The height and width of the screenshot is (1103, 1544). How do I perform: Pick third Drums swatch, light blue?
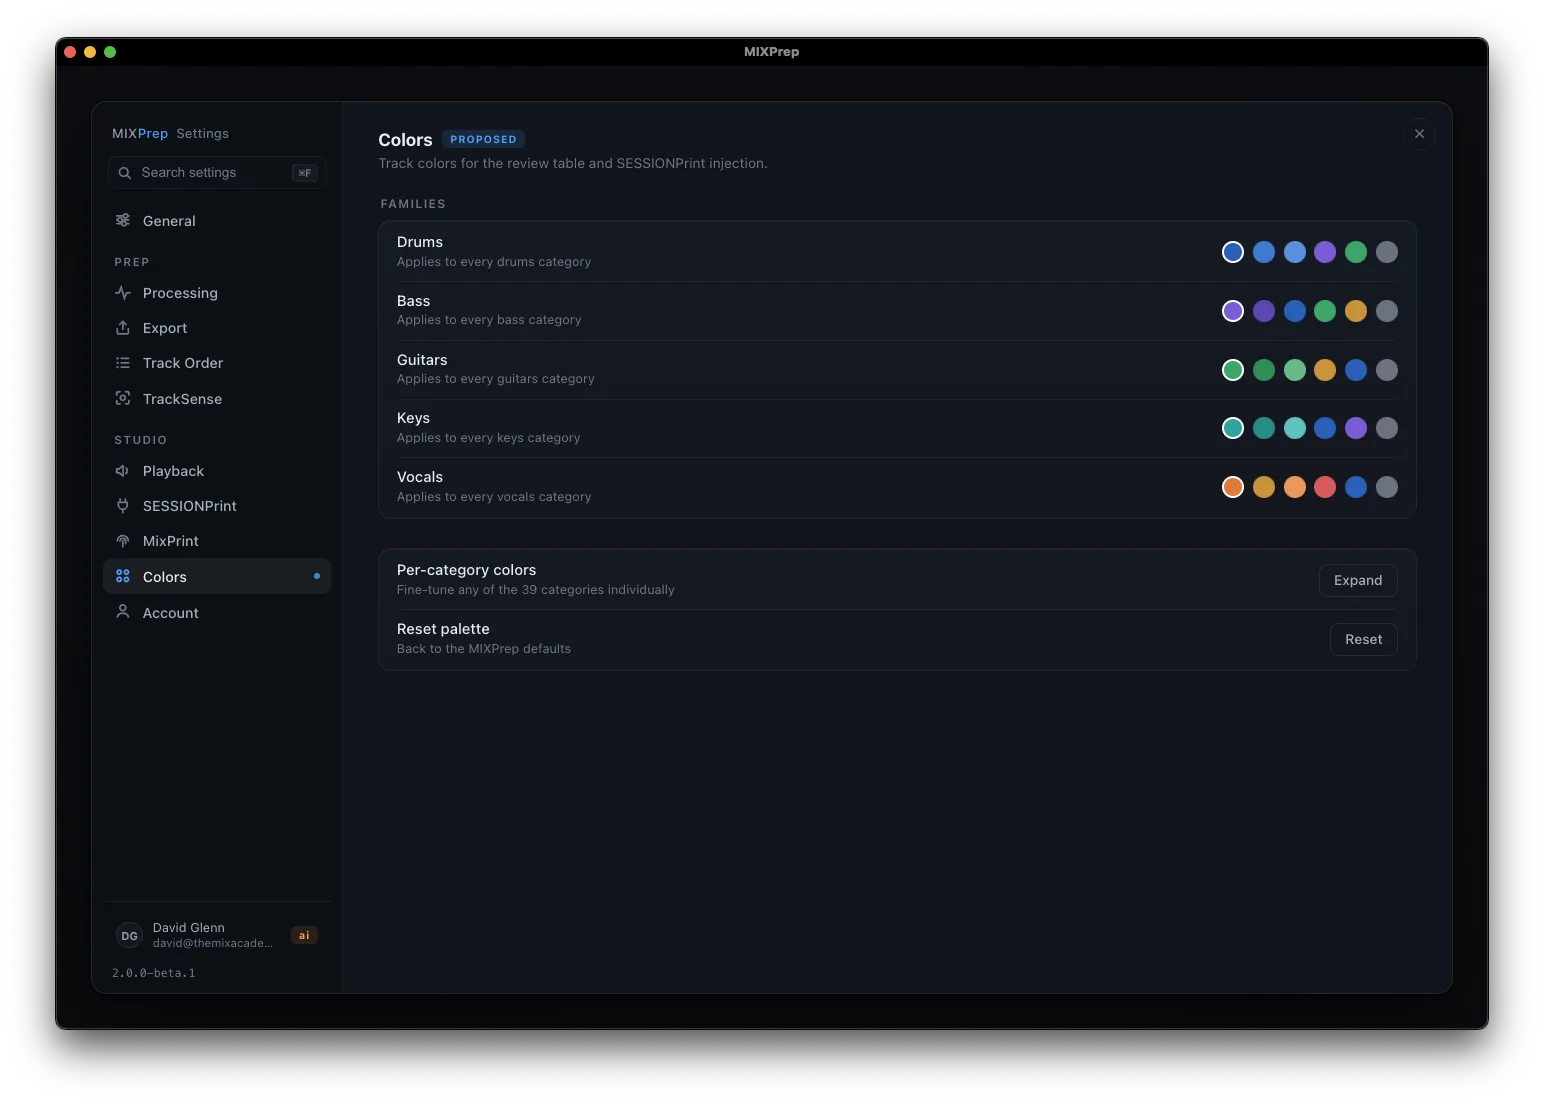[1295, 252]
